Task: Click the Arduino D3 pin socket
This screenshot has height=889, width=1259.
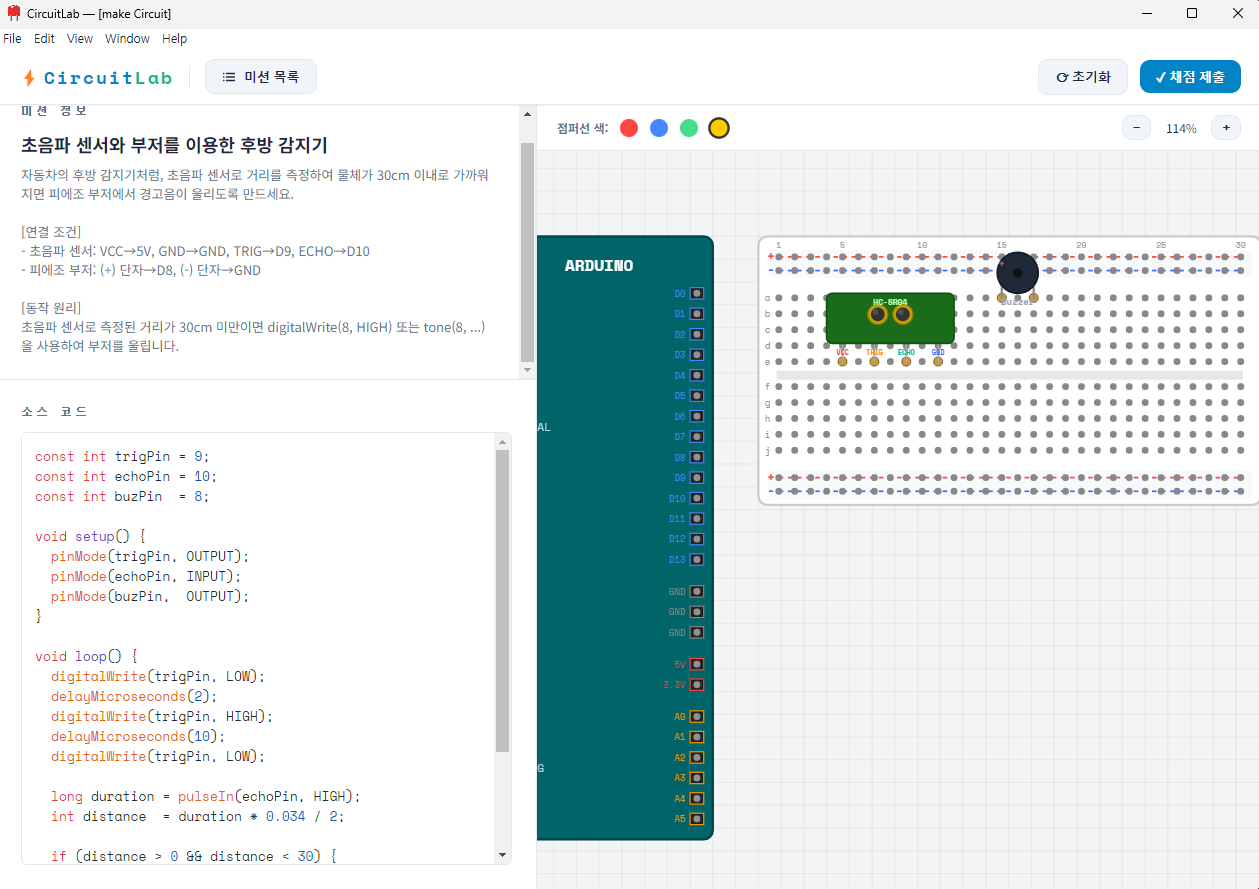Action: pos(697,355)
